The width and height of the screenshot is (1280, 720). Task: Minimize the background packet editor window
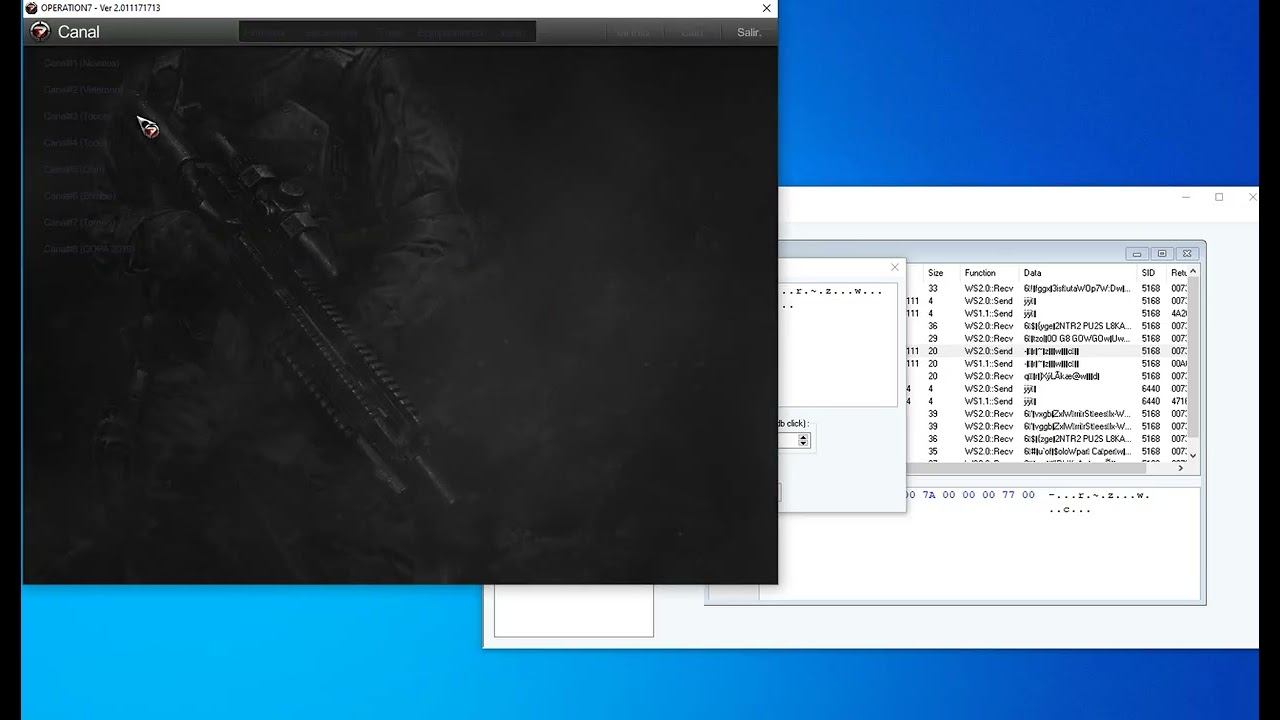pos(1185,197)
